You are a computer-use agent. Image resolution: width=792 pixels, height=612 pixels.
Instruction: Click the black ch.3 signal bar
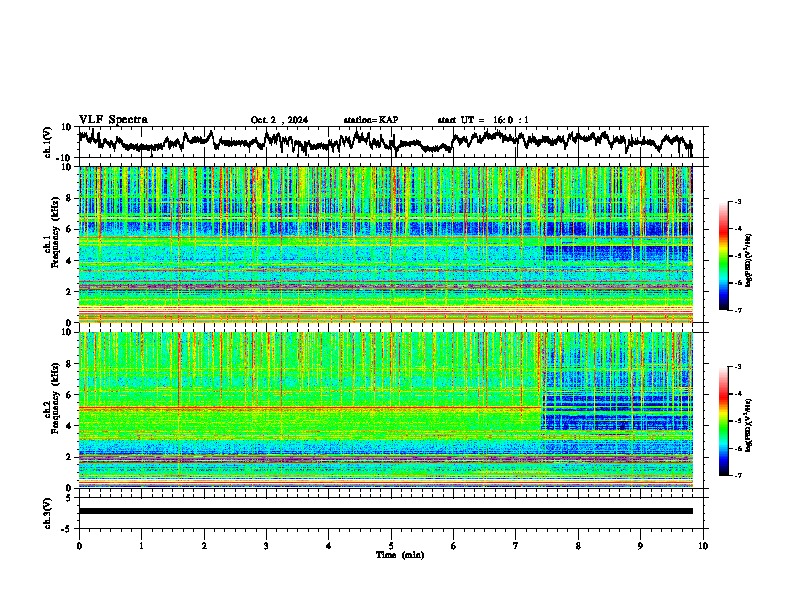[x=385, y=511]
